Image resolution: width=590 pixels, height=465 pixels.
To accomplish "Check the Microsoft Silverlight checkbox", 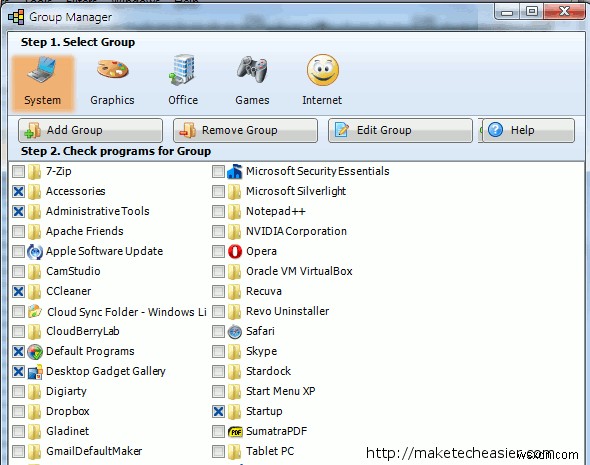I will pos(218,191).
